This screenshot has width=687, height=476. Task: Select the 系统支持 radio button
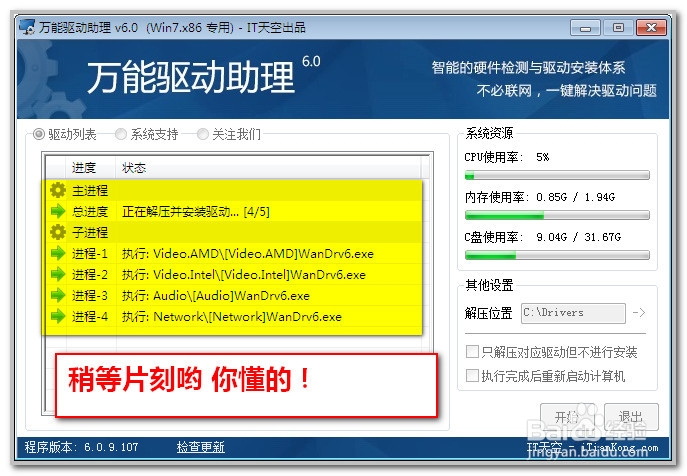120,134
